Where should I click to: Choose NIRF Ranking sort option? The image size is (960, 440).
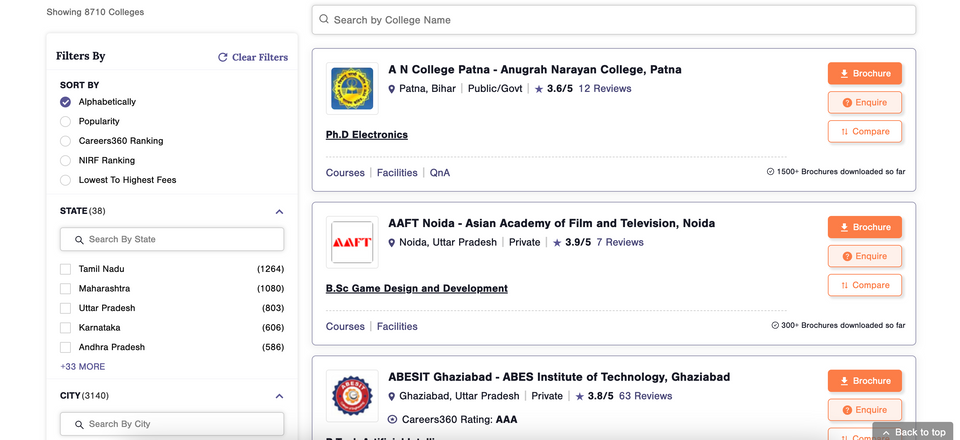coord(66,161)
